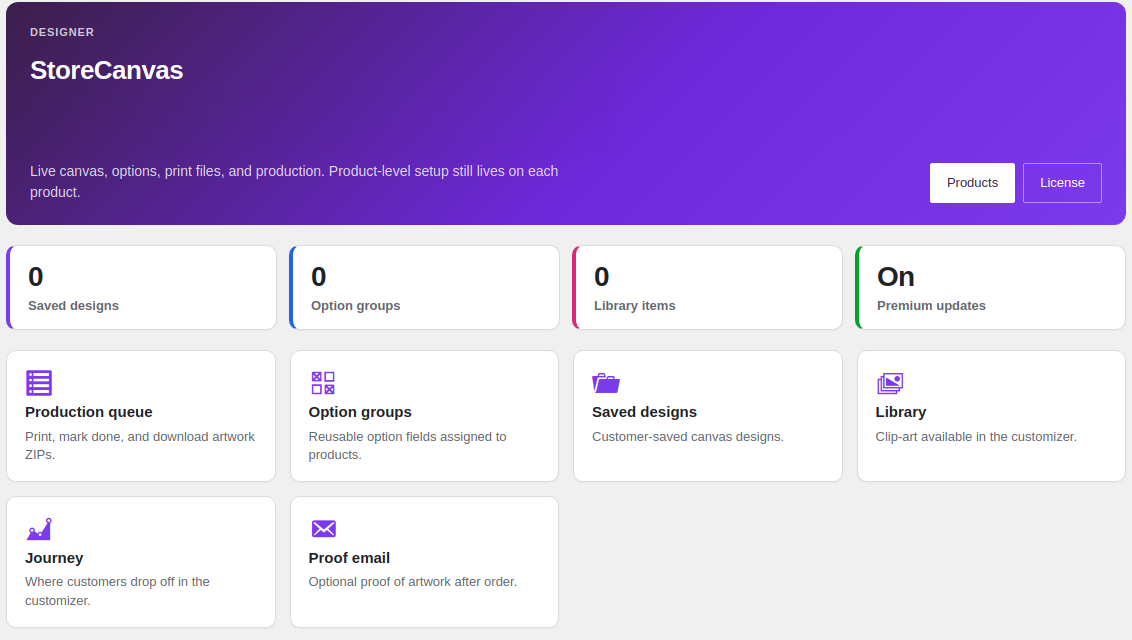Image resolution: width=1132 pixels, height=640 pixels.
Task: Click the StoreCanvas heading
Action: coord(107,70)
